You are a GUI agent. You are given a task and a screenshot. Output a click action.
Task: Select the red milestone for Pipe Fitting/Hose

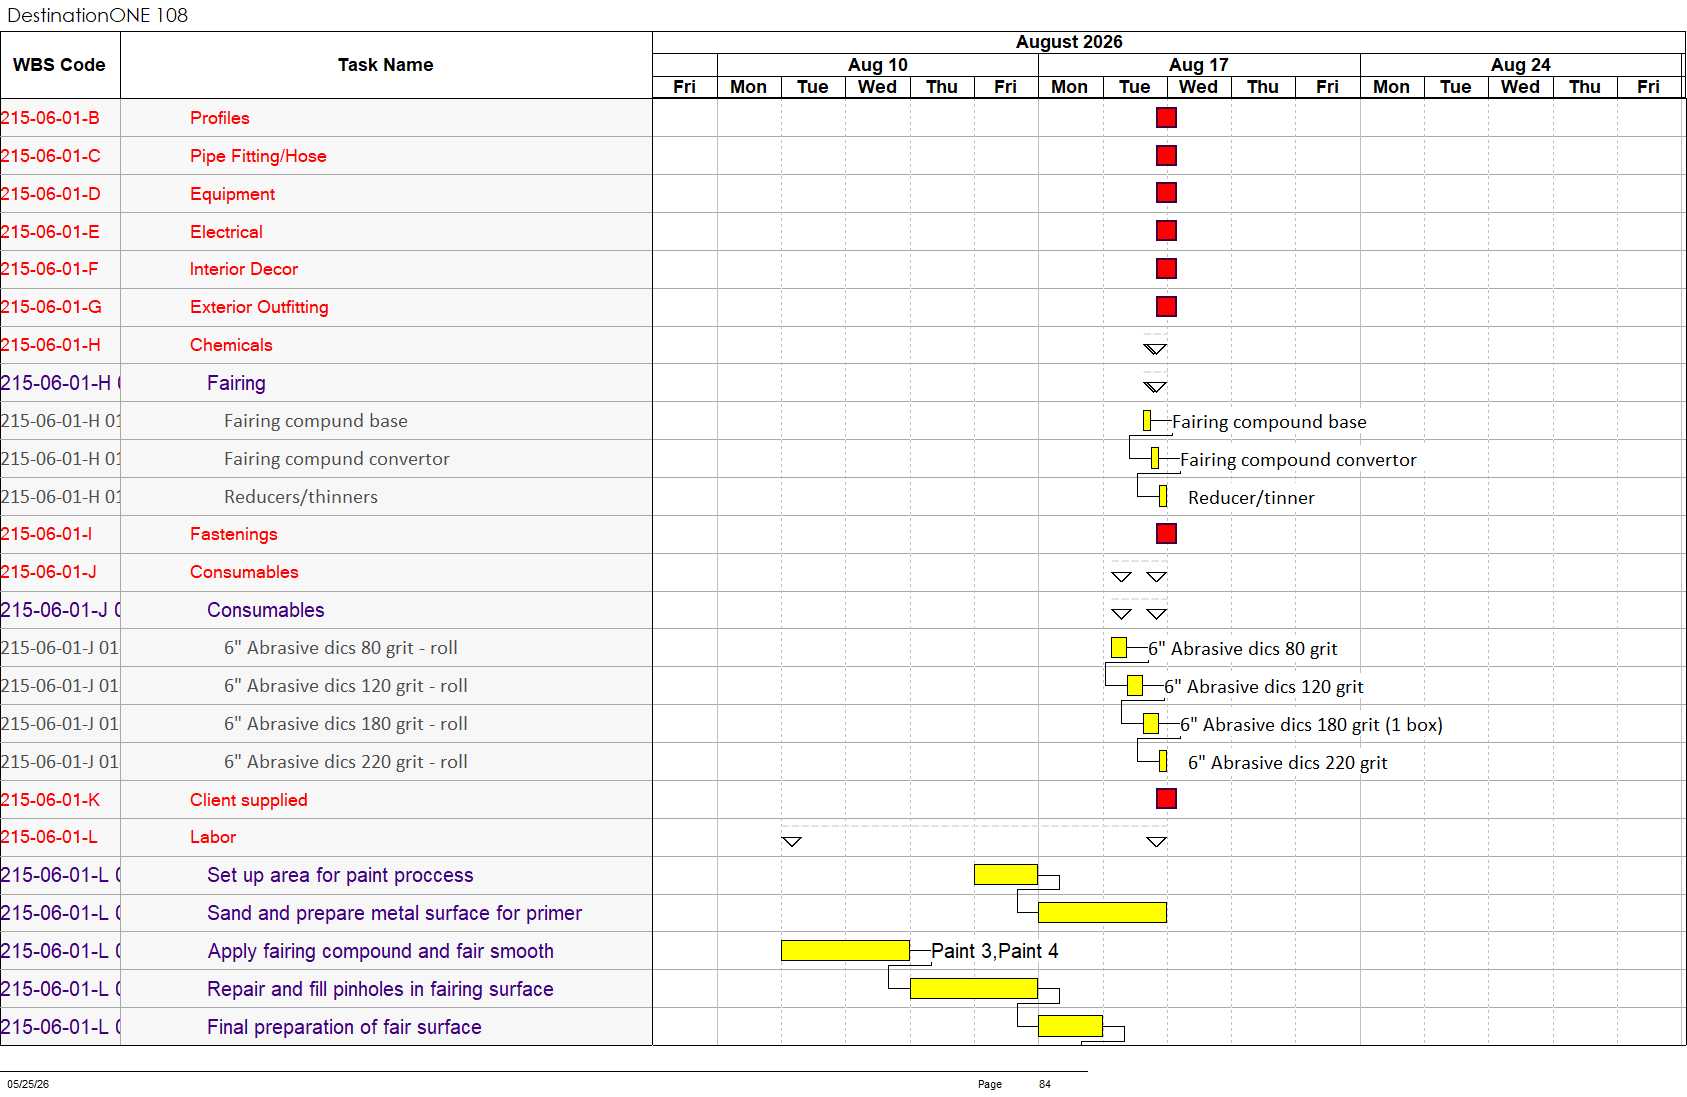(x=1166, y=156)
